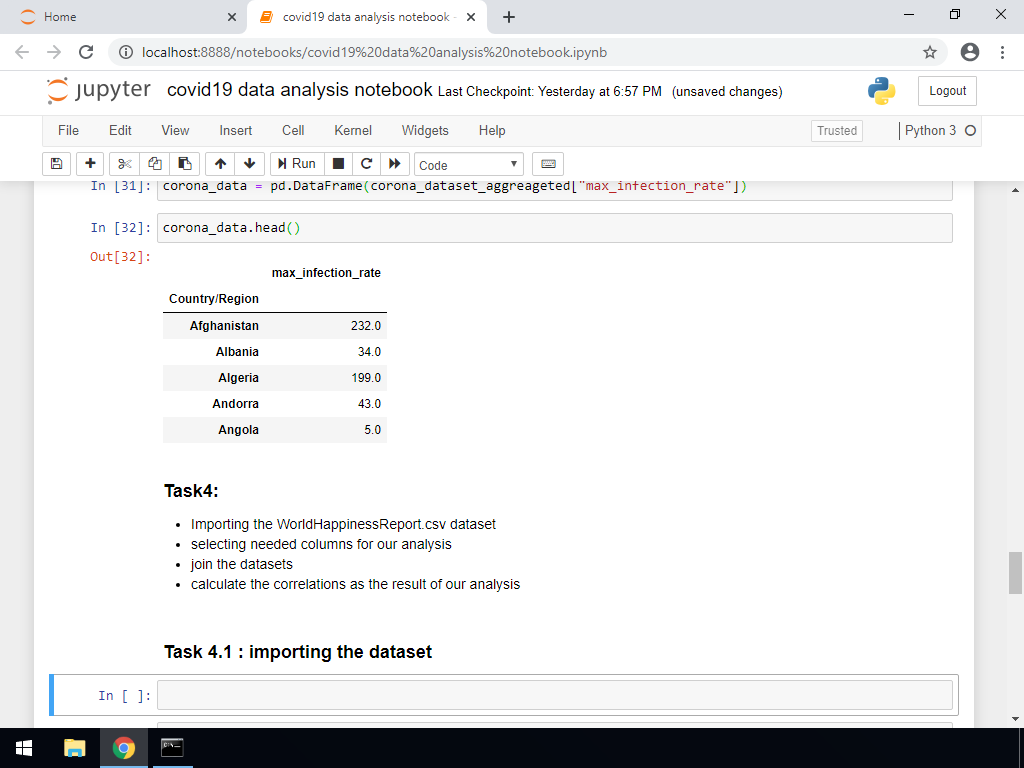The height and width of the screenshot is (768, 1024).
Task: Insert cell below with the plus icon
Action: [90, 164]
